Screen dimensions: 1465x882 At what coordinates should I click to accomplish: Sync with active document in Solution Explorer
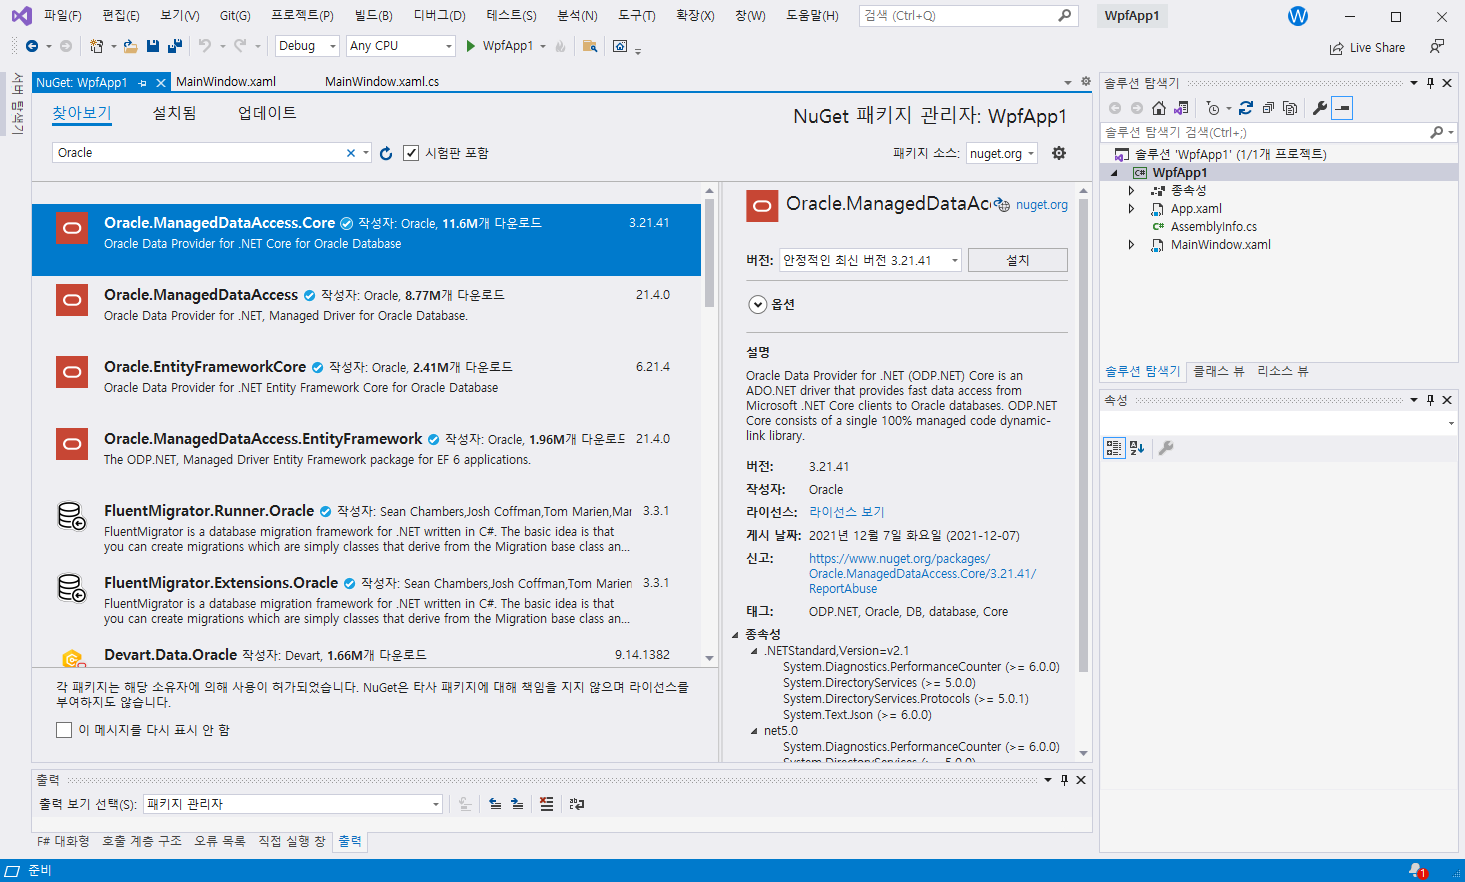pyautogui.click(x=1246, y=108)
